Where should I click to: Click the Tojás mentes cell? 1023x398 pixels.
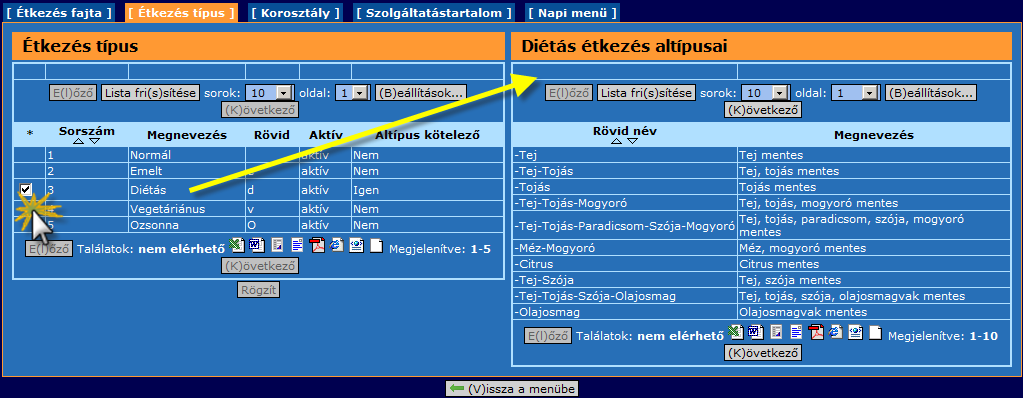(874, 187)
